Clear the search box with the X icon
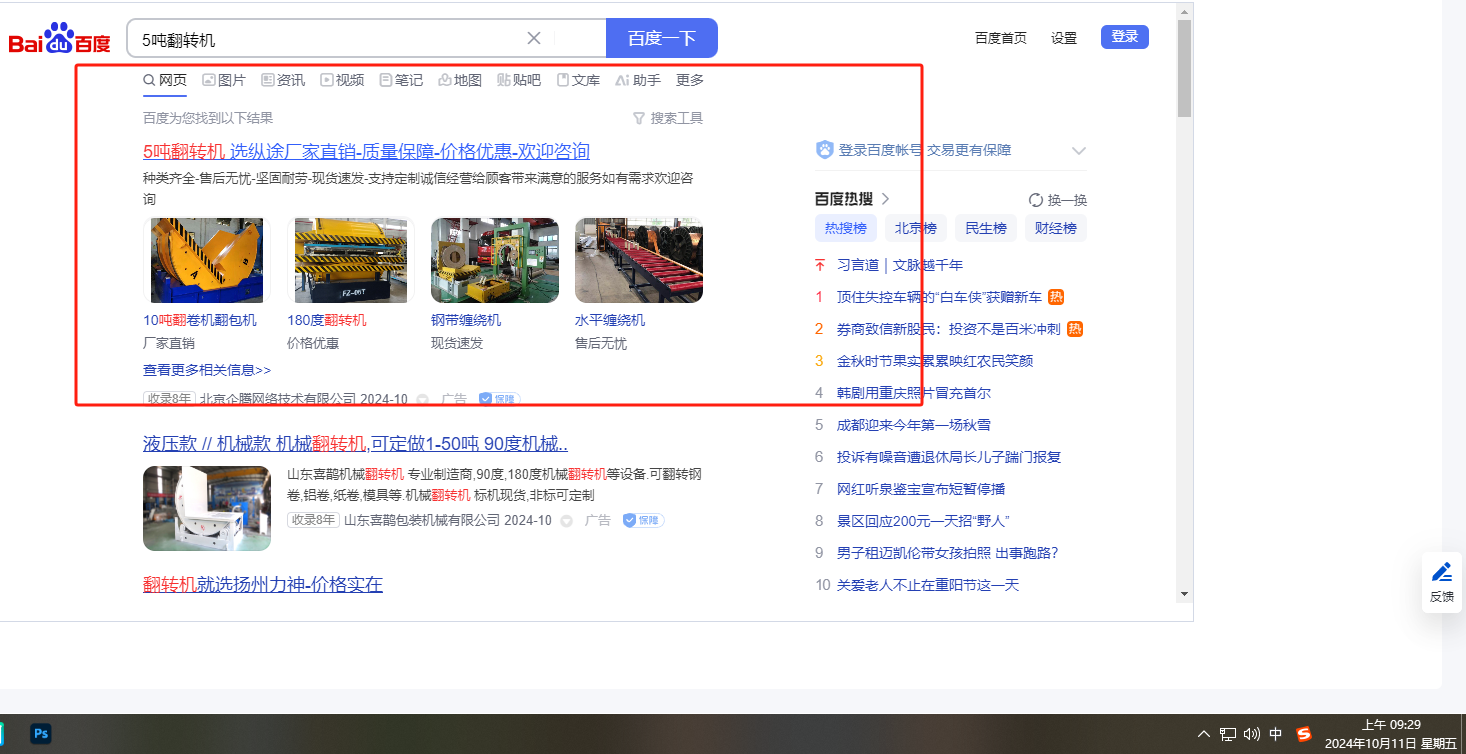Screen dimensions: 1466x754 click(534, 38)
